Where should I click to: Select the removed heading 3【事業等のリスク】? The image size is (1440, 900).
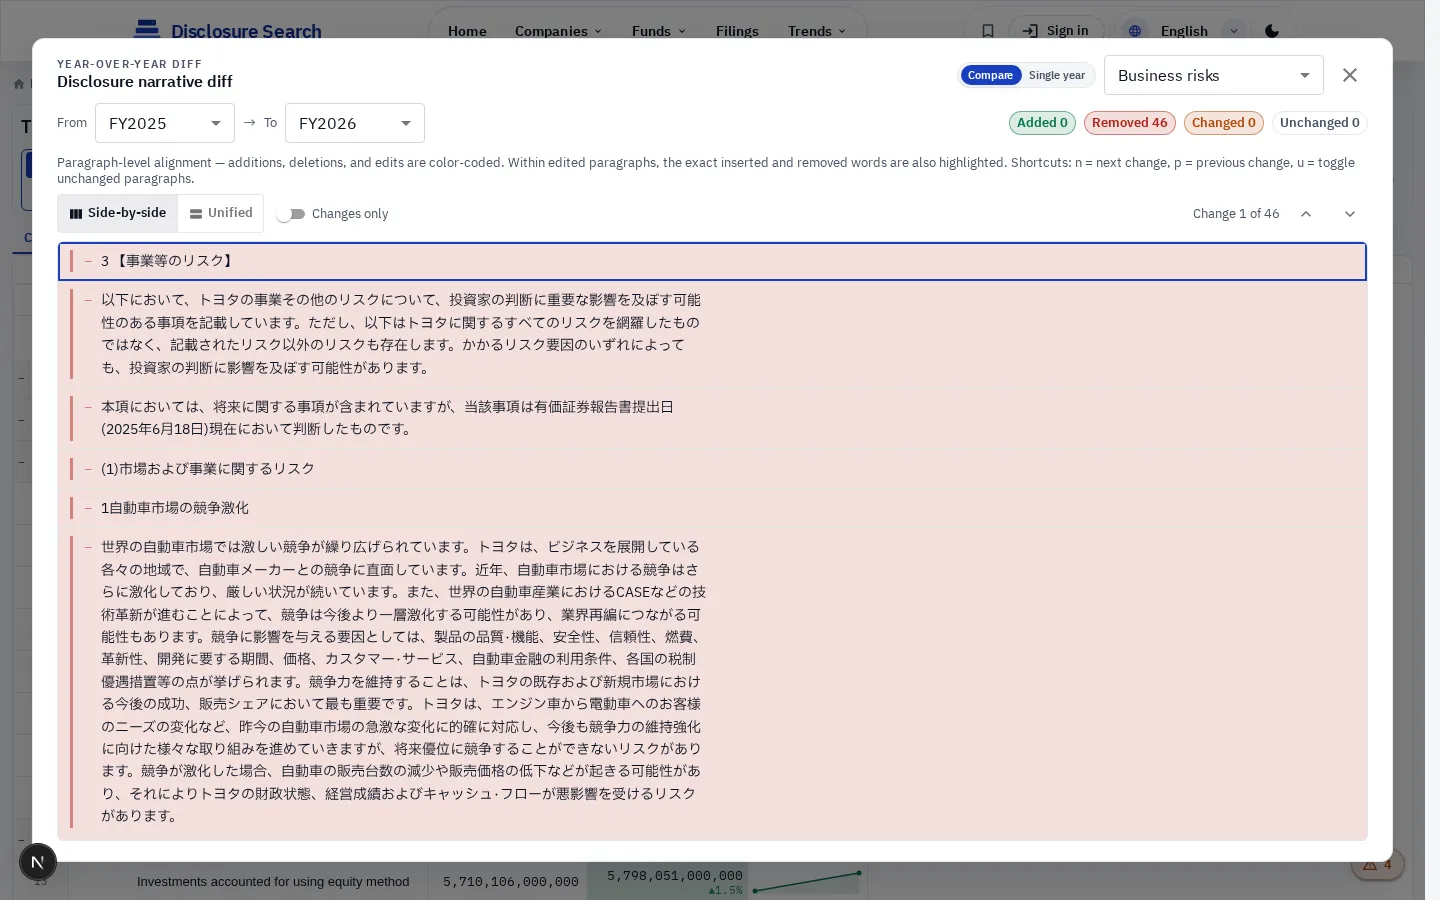(712, 261)
